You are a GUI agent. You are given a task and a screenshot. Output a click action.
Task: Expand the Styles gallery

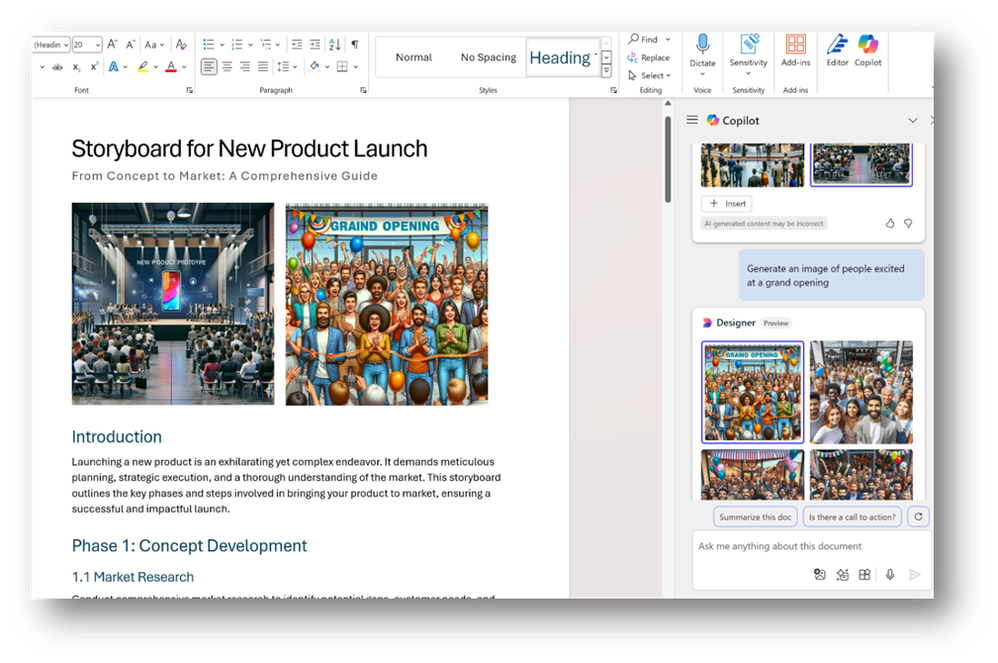pyautogui.click(x=607, y=71)
